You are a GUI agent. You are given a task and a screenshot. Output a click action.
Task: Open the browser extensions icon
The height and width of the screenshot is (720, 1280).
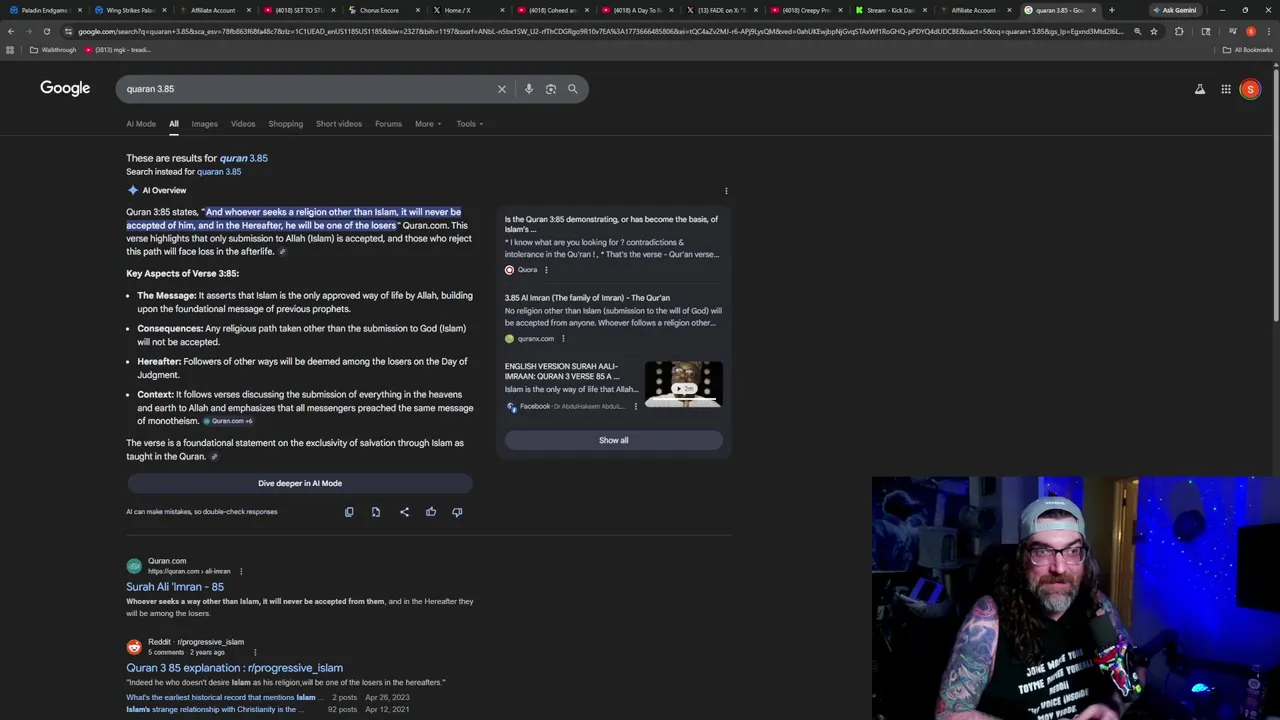(1179, 31)
